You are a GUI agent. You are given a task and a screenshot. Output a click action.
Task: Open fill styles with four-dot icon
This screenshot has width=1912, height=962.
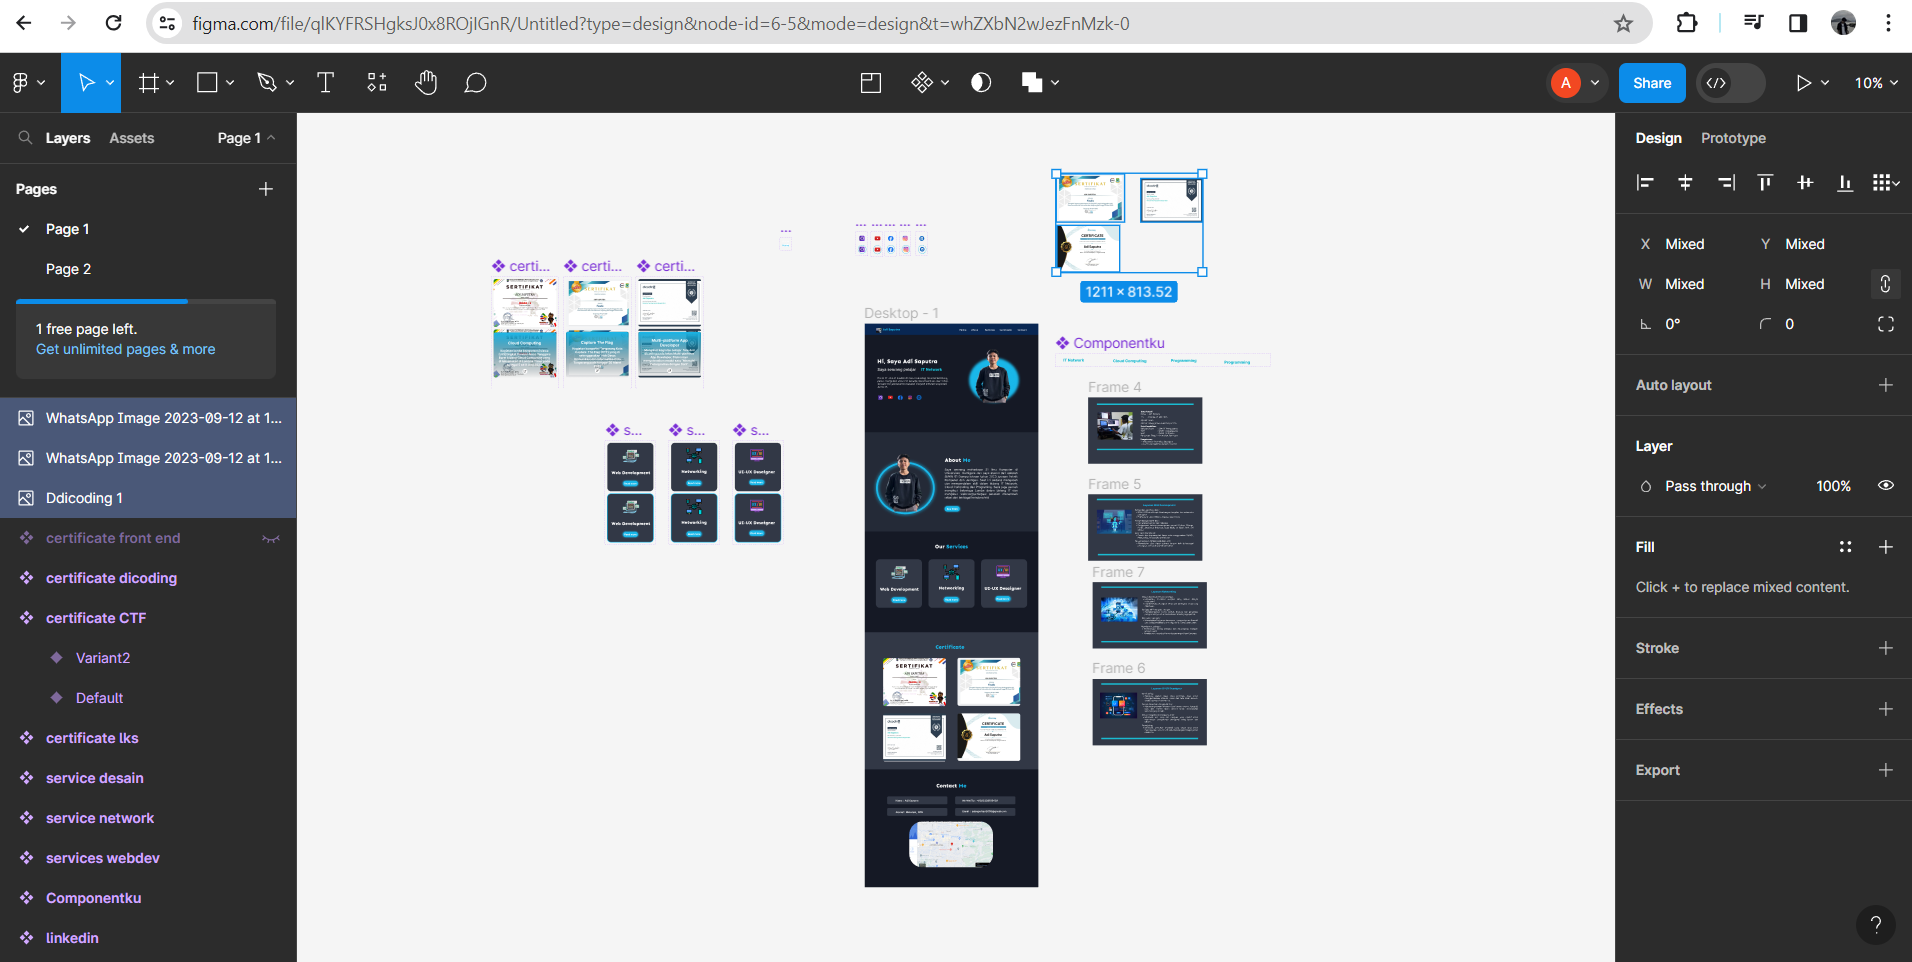(1845, 547)
